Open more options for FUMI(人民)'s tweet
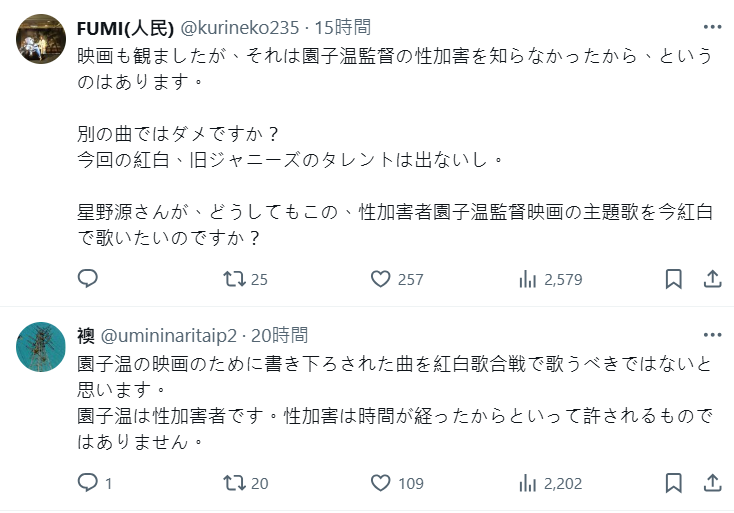 click(x=712, y=26)
